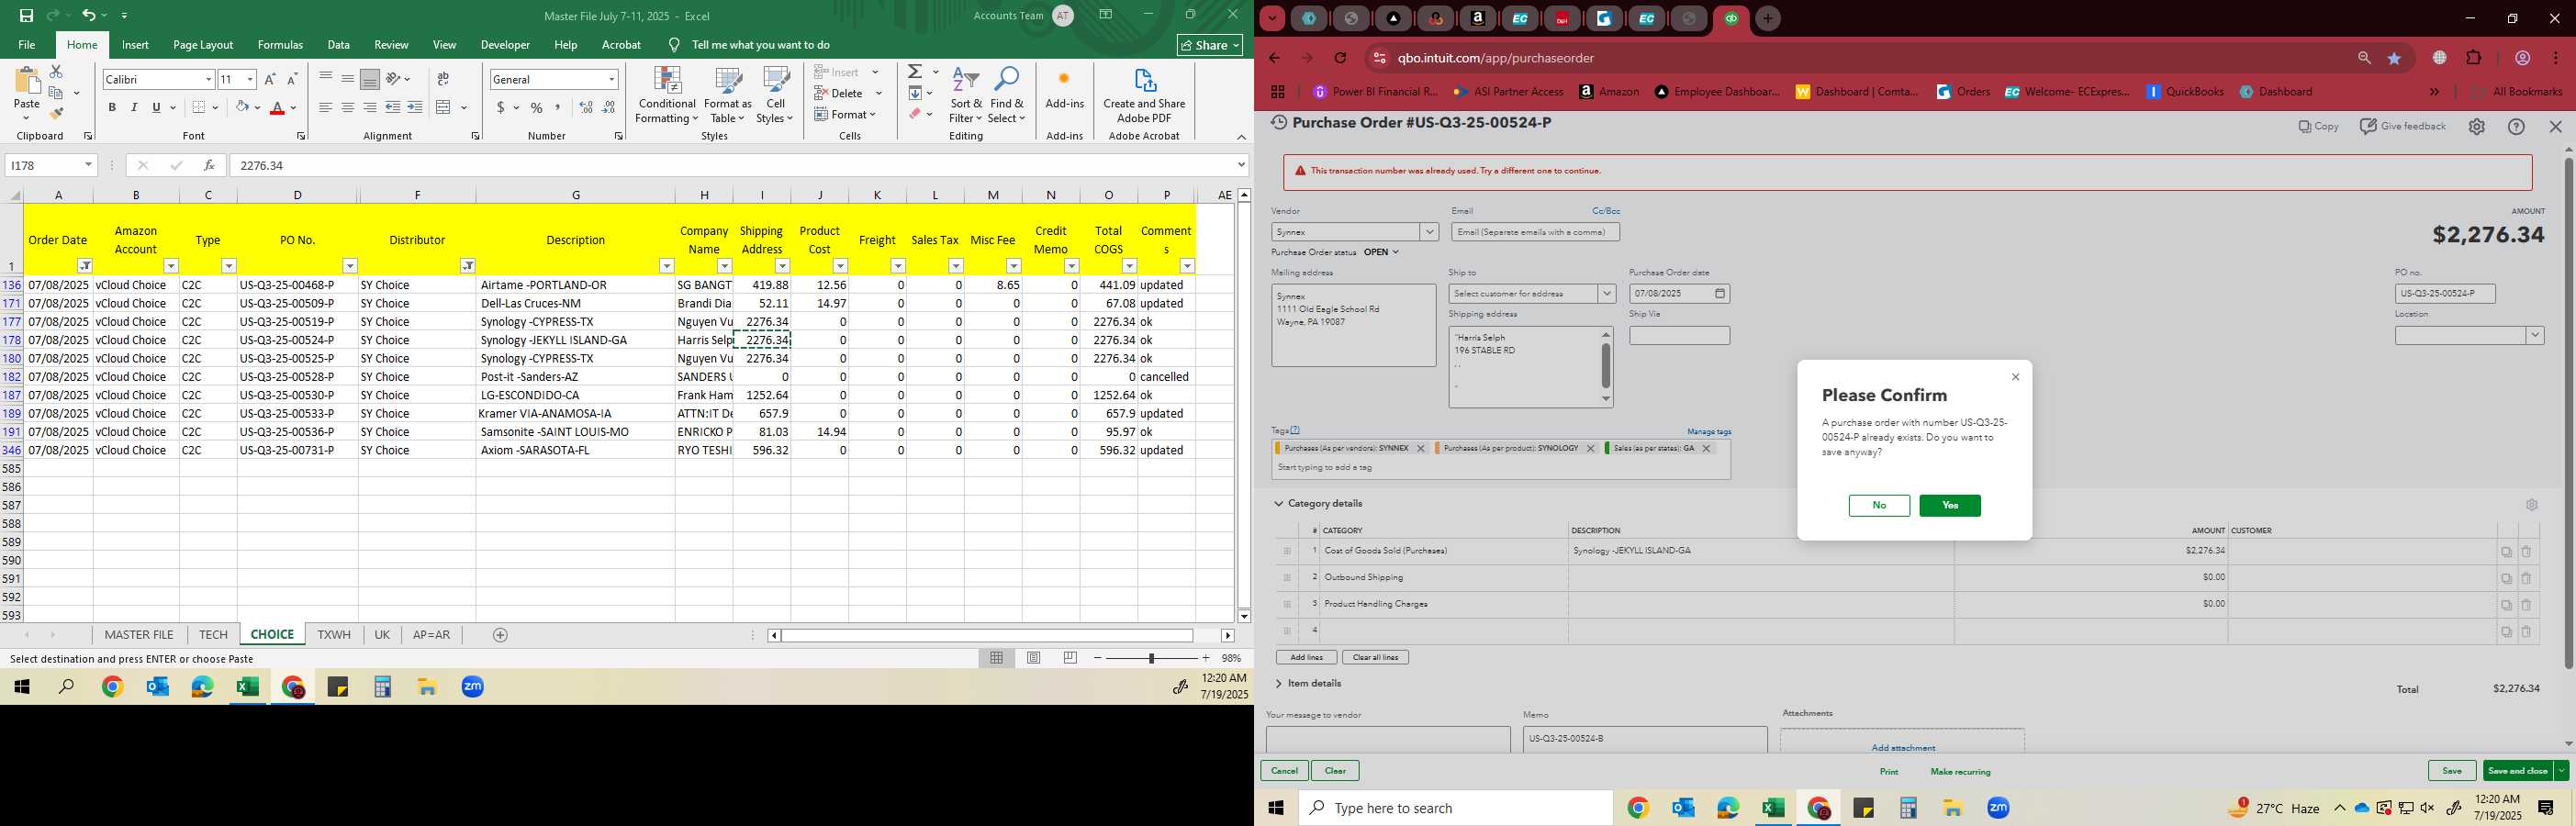
Task: Click the PO no. input field
Action: (2444, 294)
